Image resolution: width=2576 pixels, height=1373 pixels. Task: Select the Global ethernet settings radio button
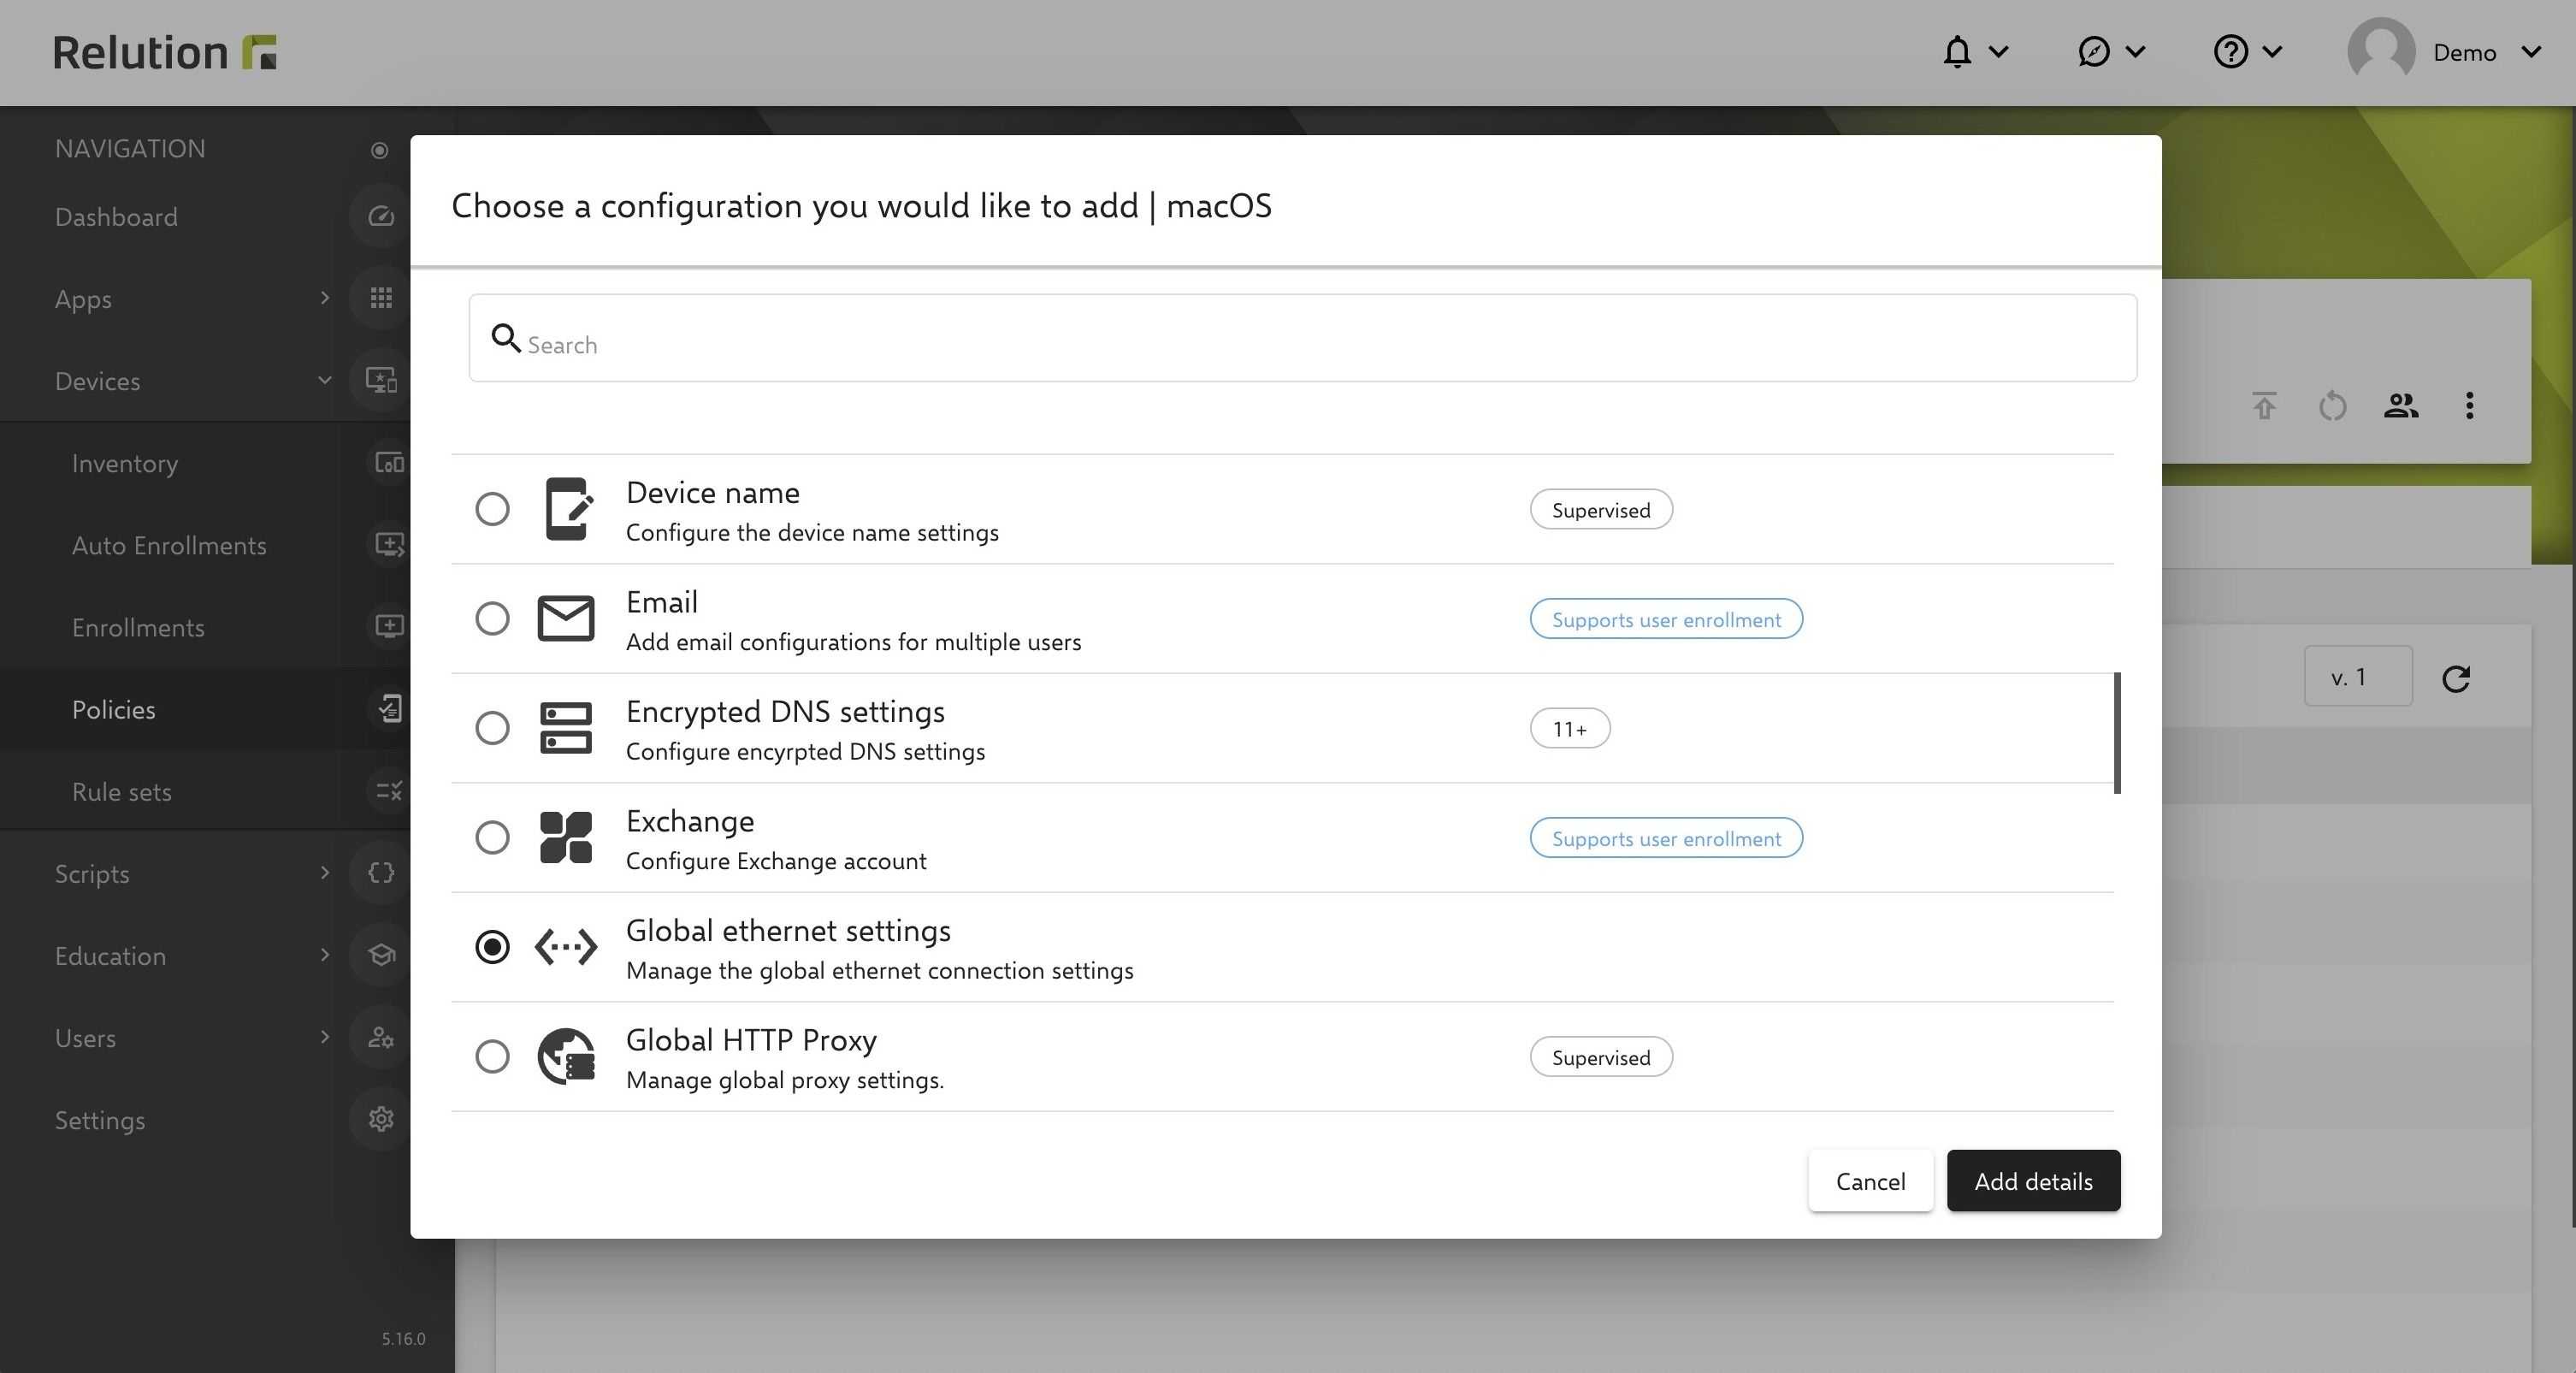492,946
